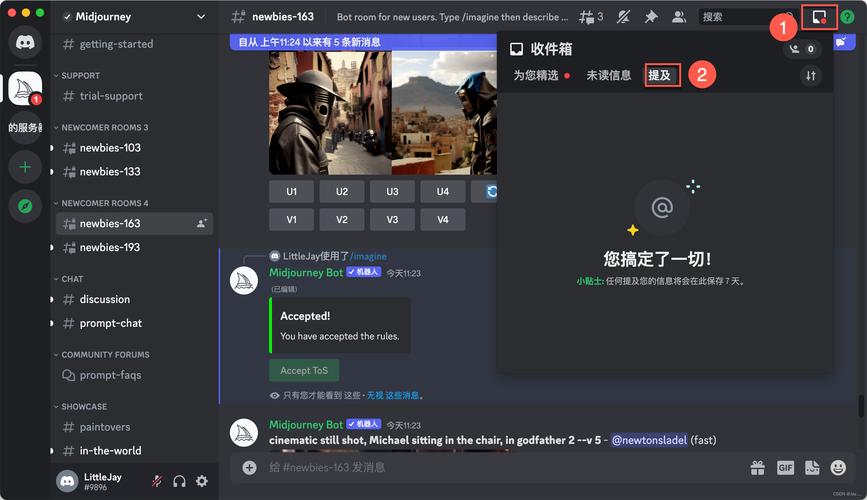The image size is (867, 500).
Task: Open the Midjourney server dropdown menu
Action: pos(201,17)
